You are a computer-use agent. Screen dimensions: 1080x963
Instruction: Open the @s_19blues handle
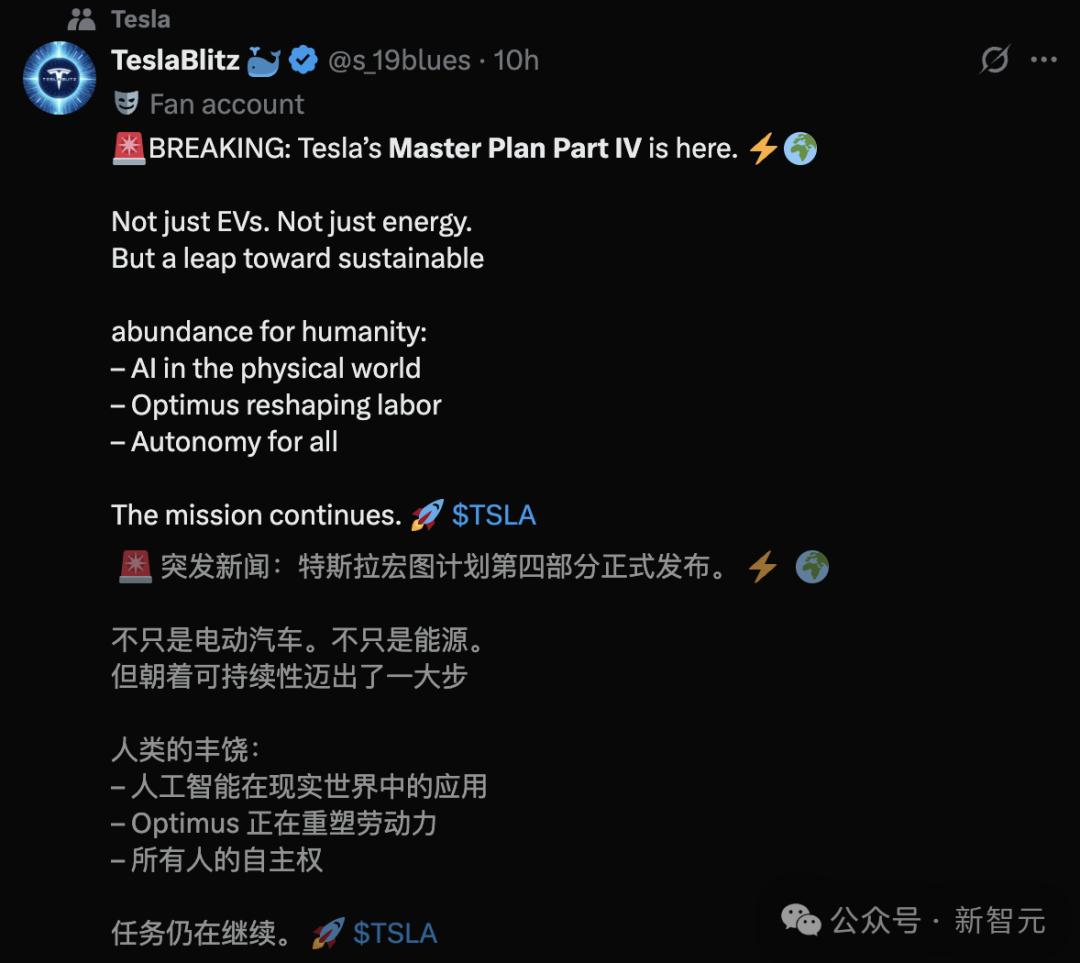click(x=399, y=60)
